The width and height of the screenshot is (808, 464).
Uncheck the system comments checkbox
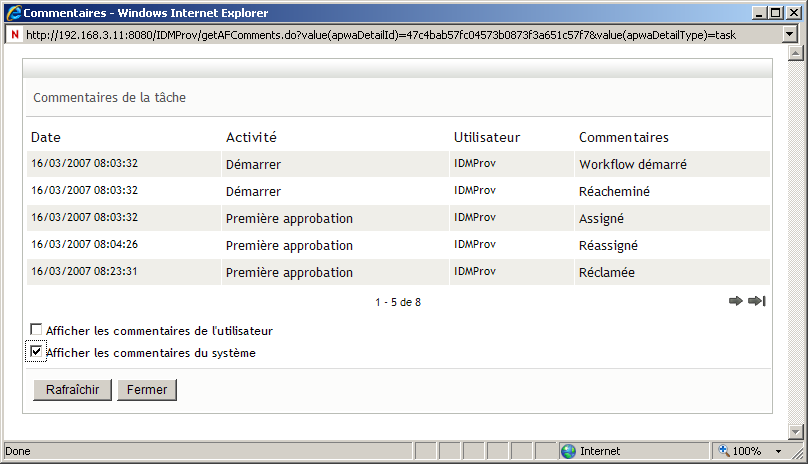click(37, 352)
